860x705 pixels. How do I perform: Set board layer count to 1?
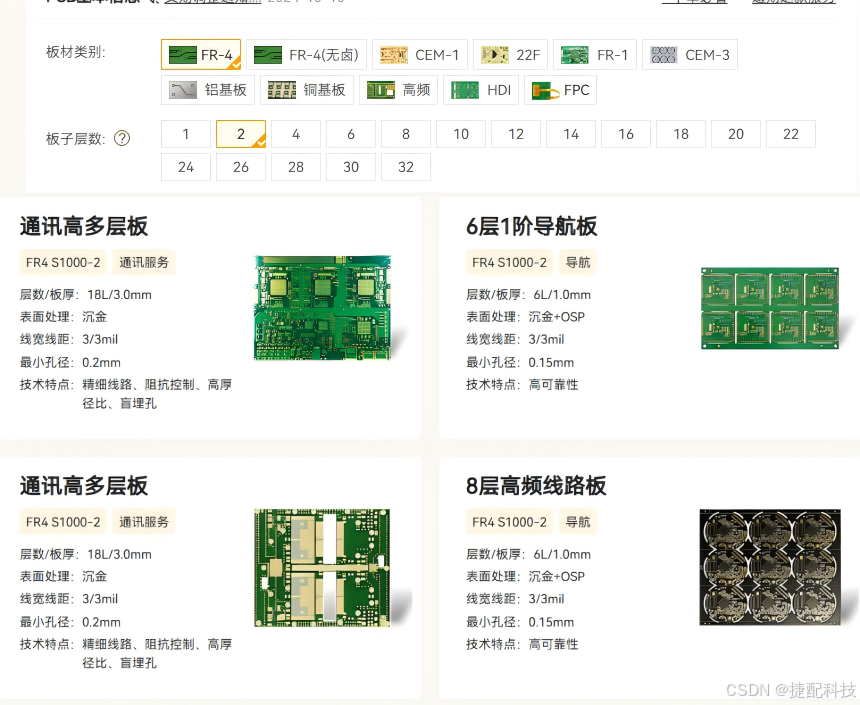coord(186,134)
